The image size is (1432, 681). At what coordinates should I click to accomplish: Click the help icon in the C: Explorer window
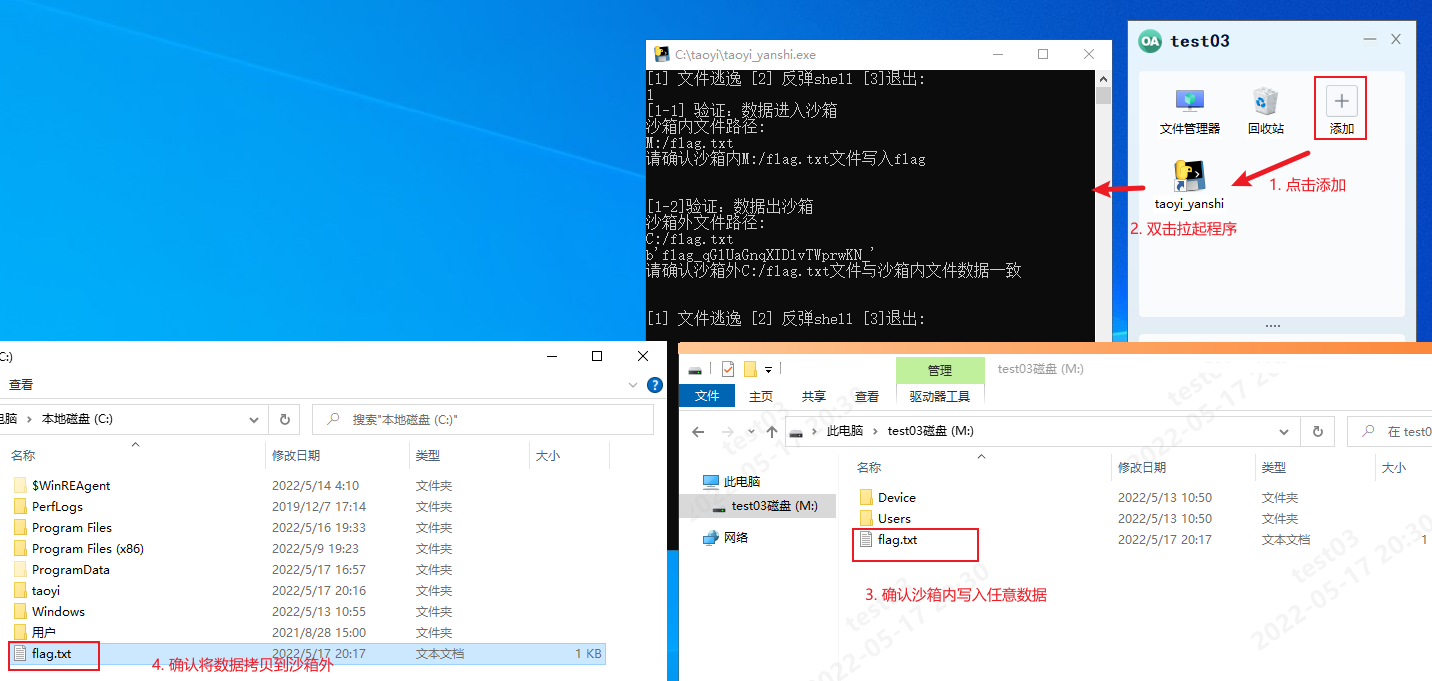655,384
